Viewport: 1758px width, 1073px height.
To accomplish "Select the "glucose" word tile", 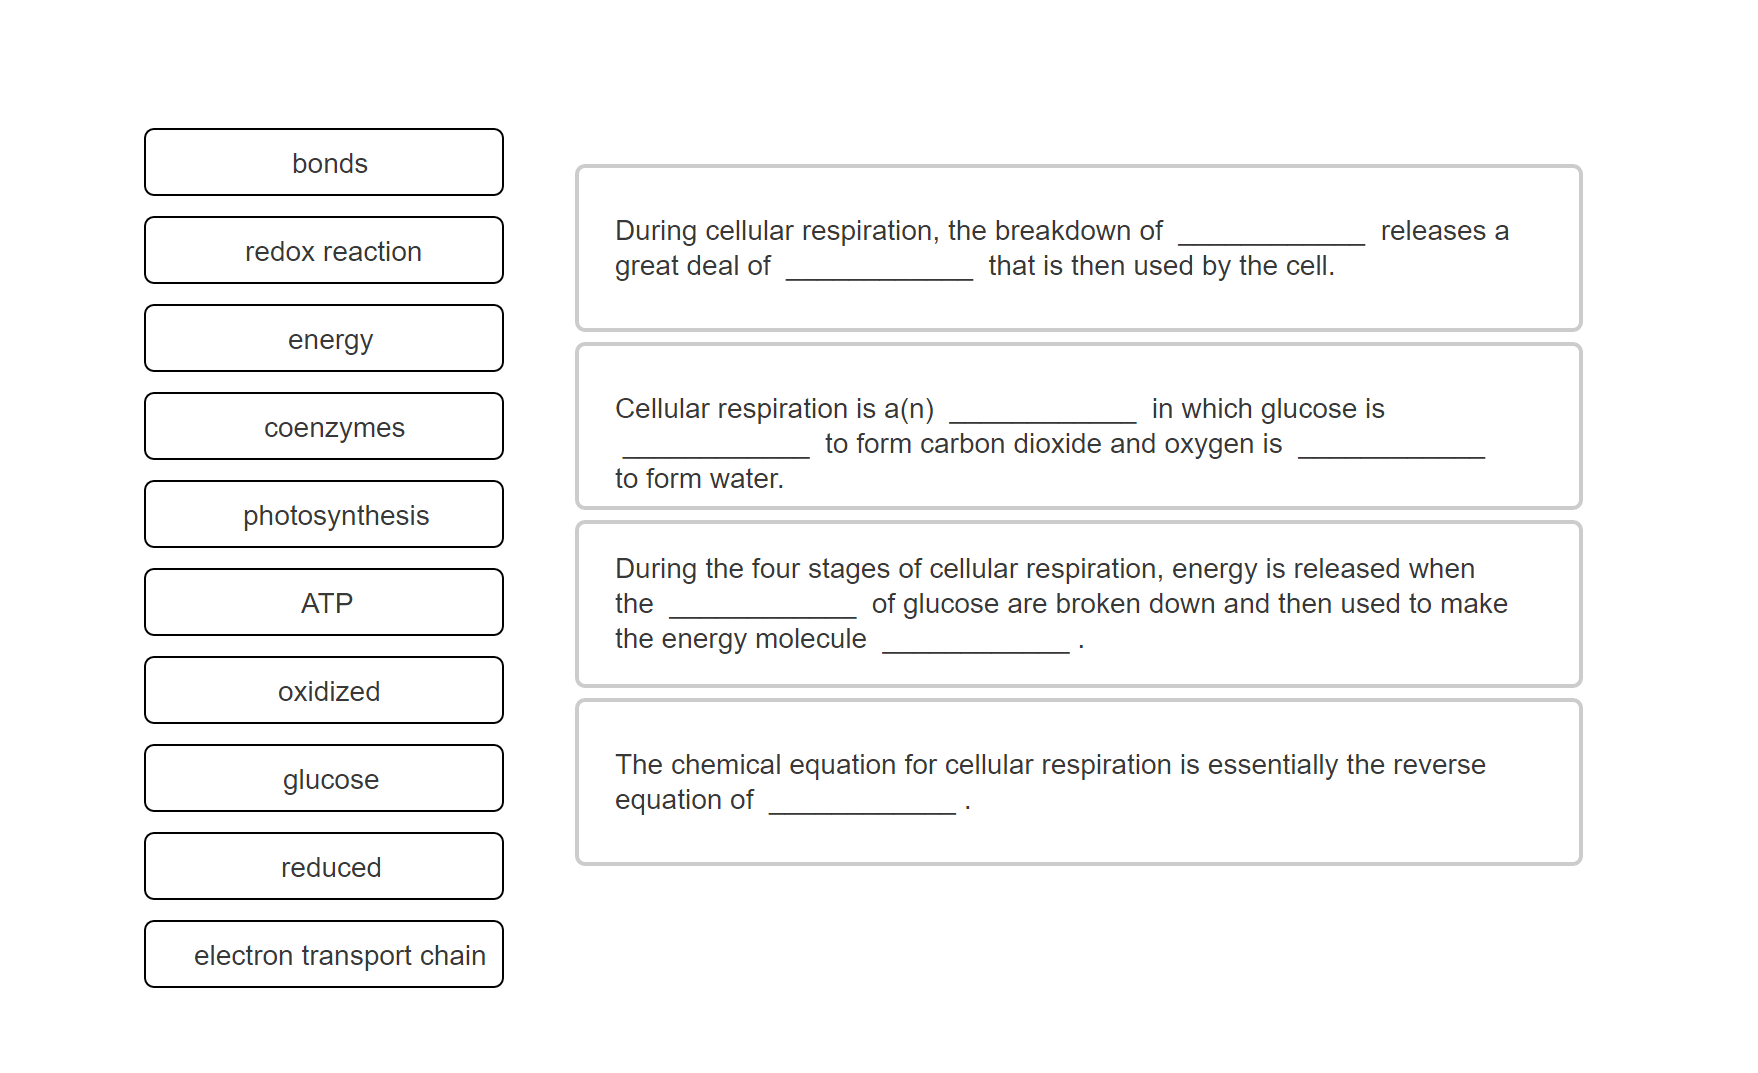I will click(324, 778).
